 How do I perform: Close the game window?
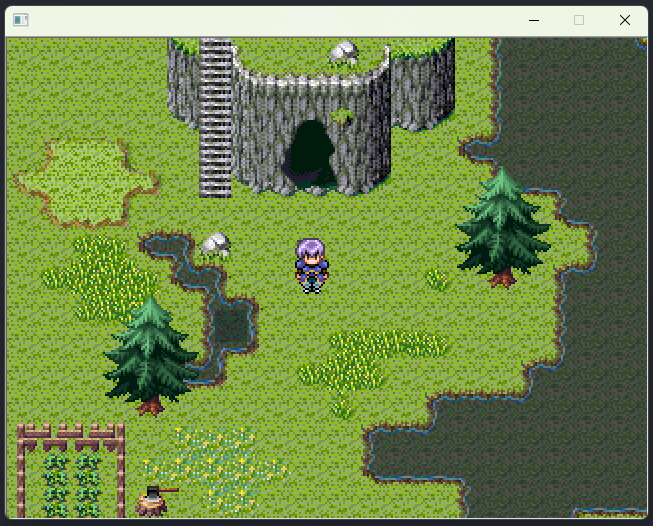pyautogui.click(x=625, y=20)
